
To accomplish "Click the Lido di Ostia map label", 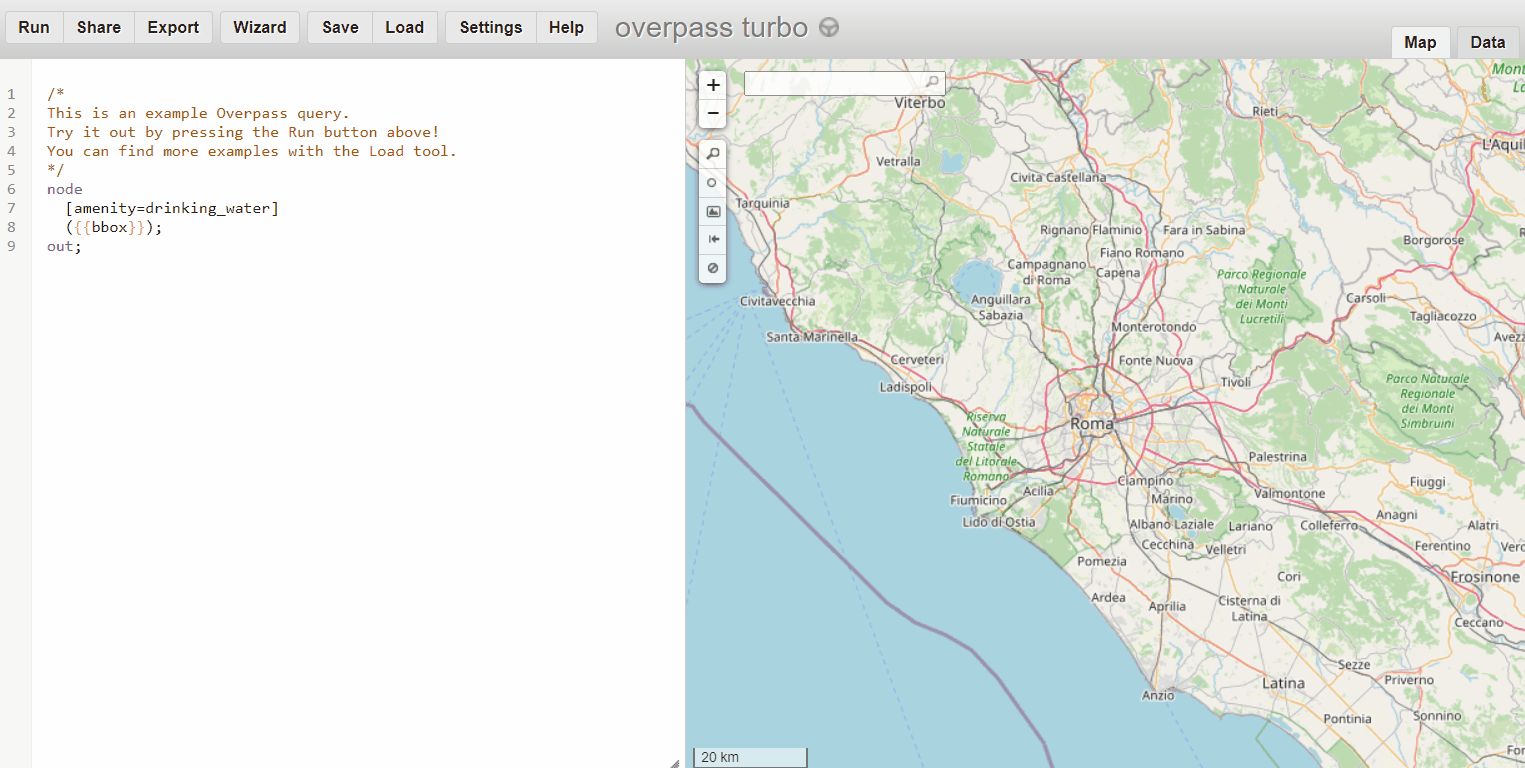I will [x=999, y=521].
